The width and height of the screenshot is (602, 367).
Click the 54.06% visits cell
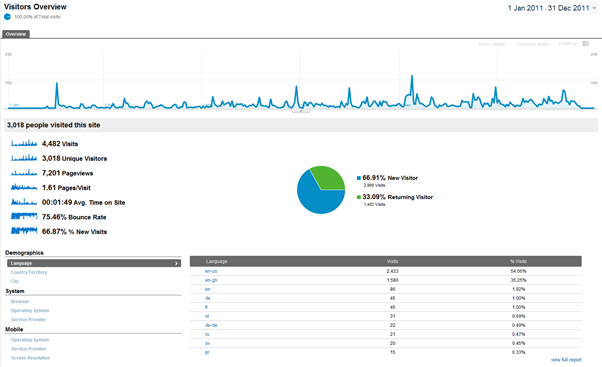coord(518,271)
